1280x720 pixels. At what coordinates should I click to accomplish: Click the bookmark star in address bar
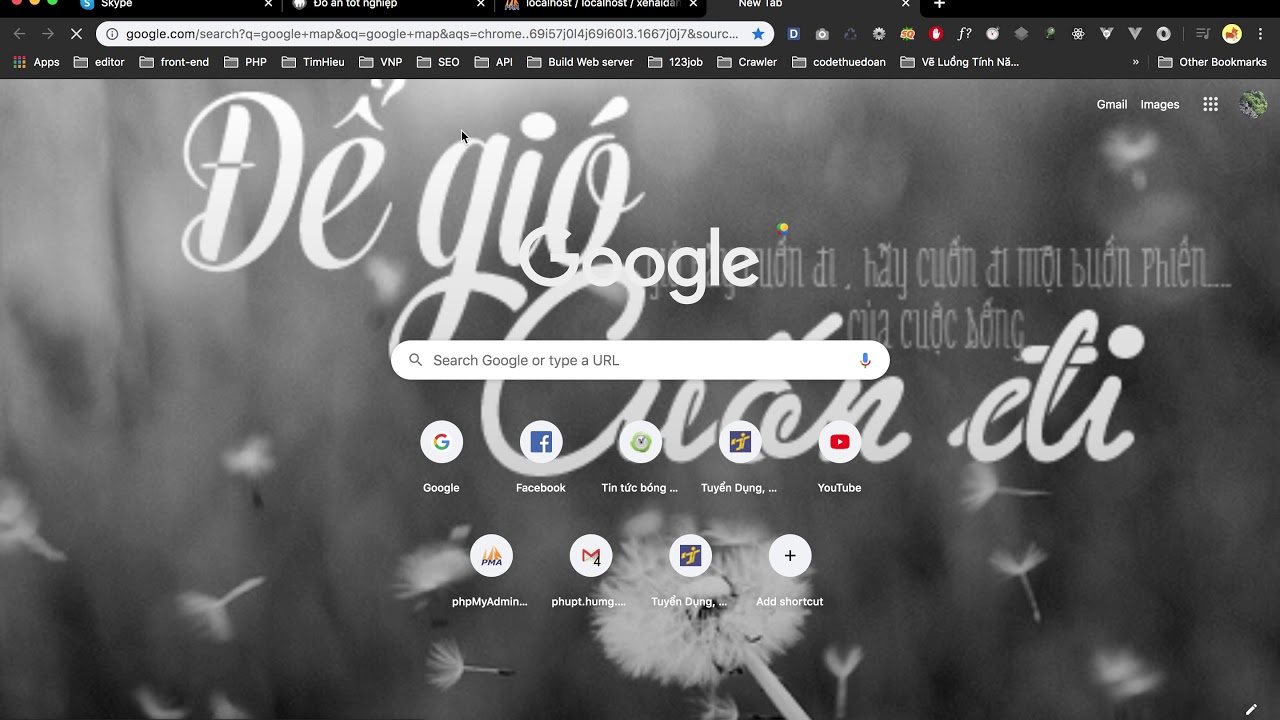click(758, 34)
